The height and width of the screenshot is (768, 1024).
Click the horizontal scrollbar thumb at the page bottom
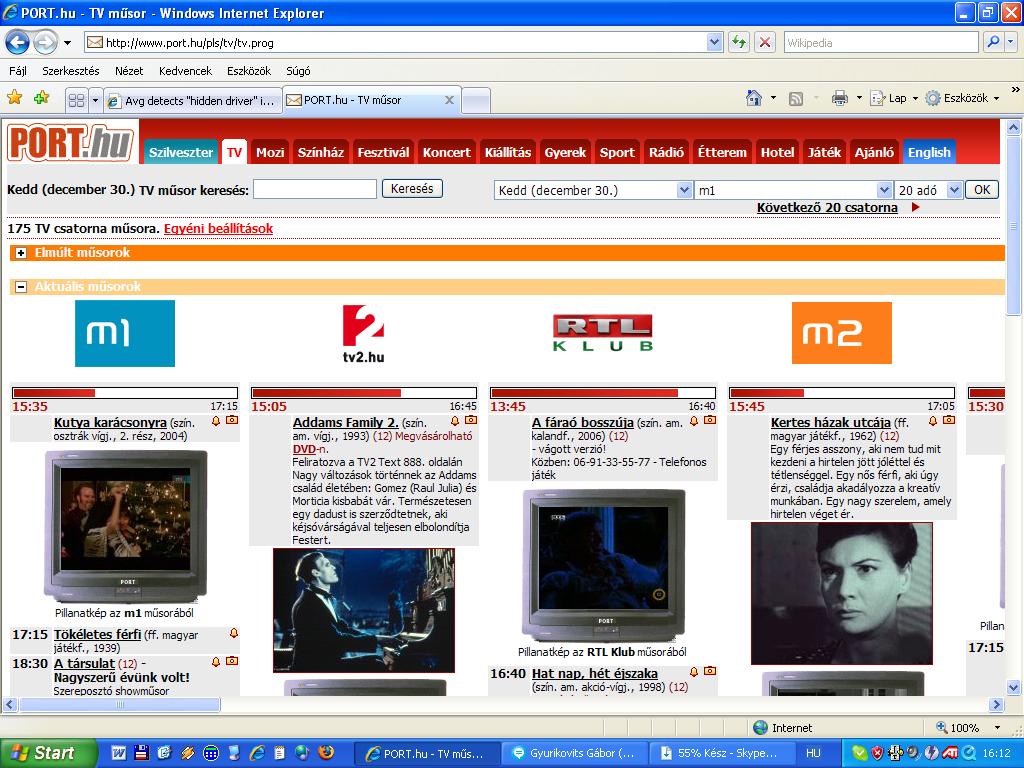click(x=120, y=705)
